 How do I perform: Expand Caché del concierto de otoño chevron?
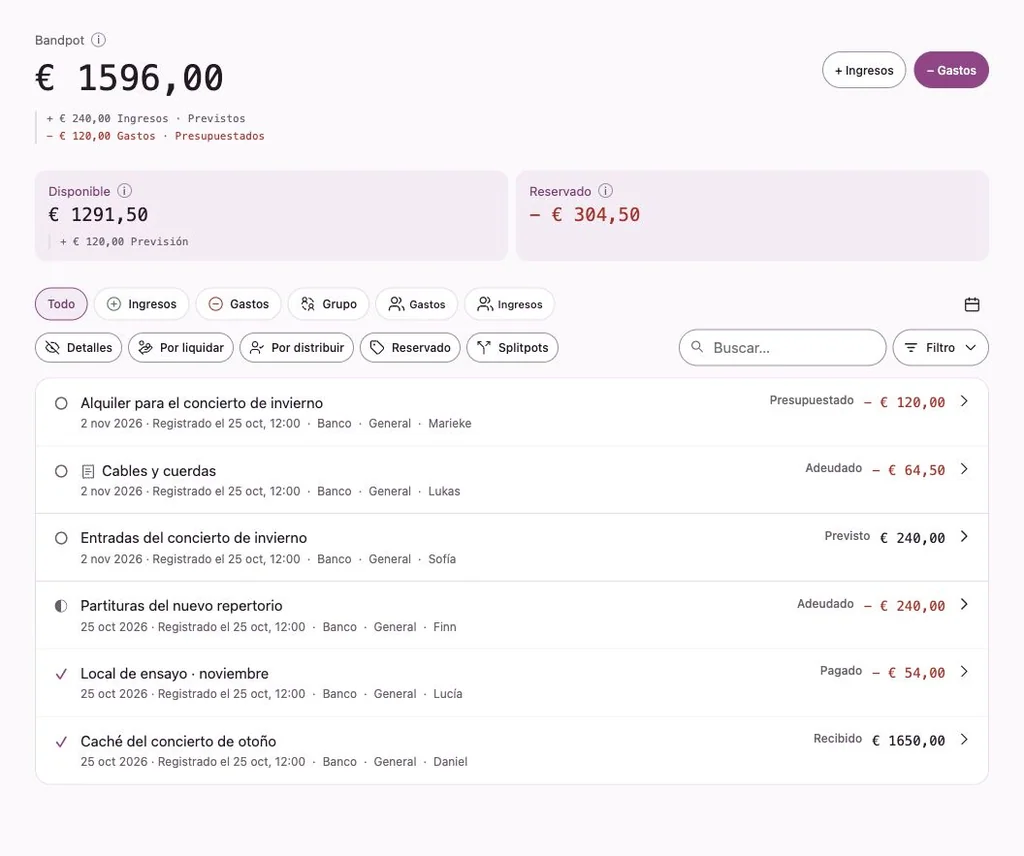[965, 739]
